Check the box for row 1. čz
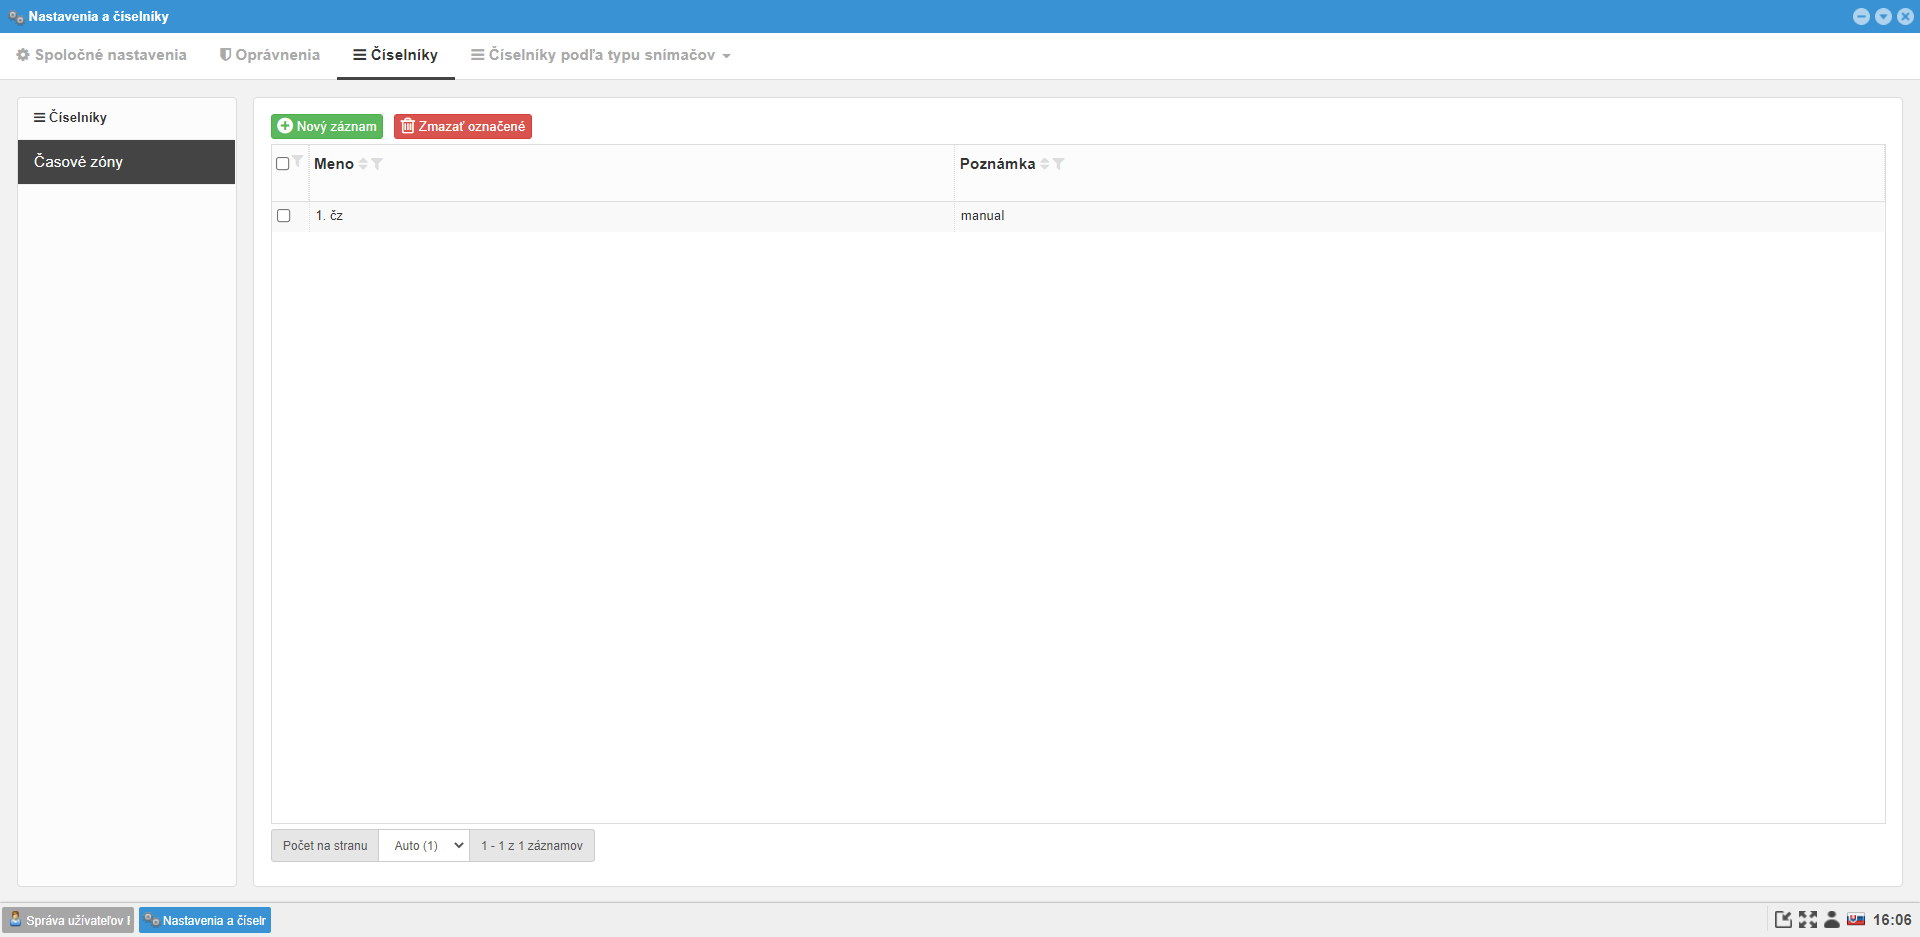Viewport: 1920px width, 937px height. tap(284, 216)
